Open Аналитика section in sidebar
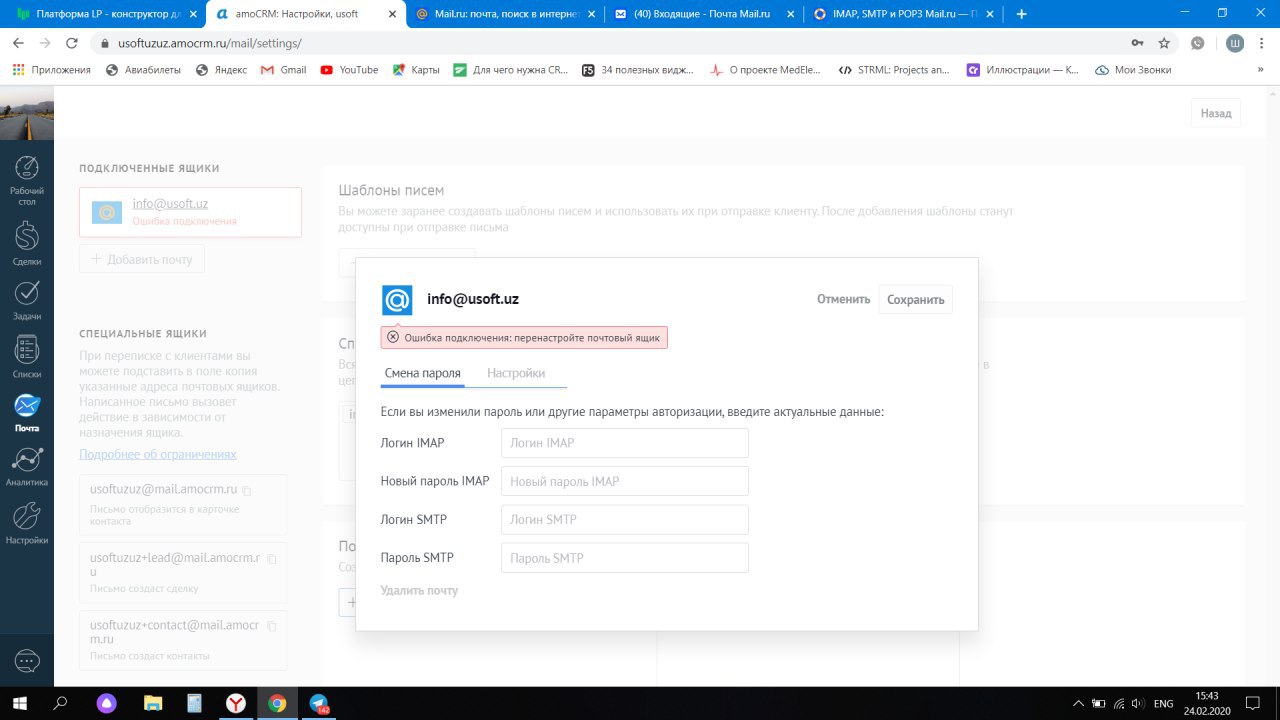The width and height of the screenshot is (1280, 720). coord(27,467)
